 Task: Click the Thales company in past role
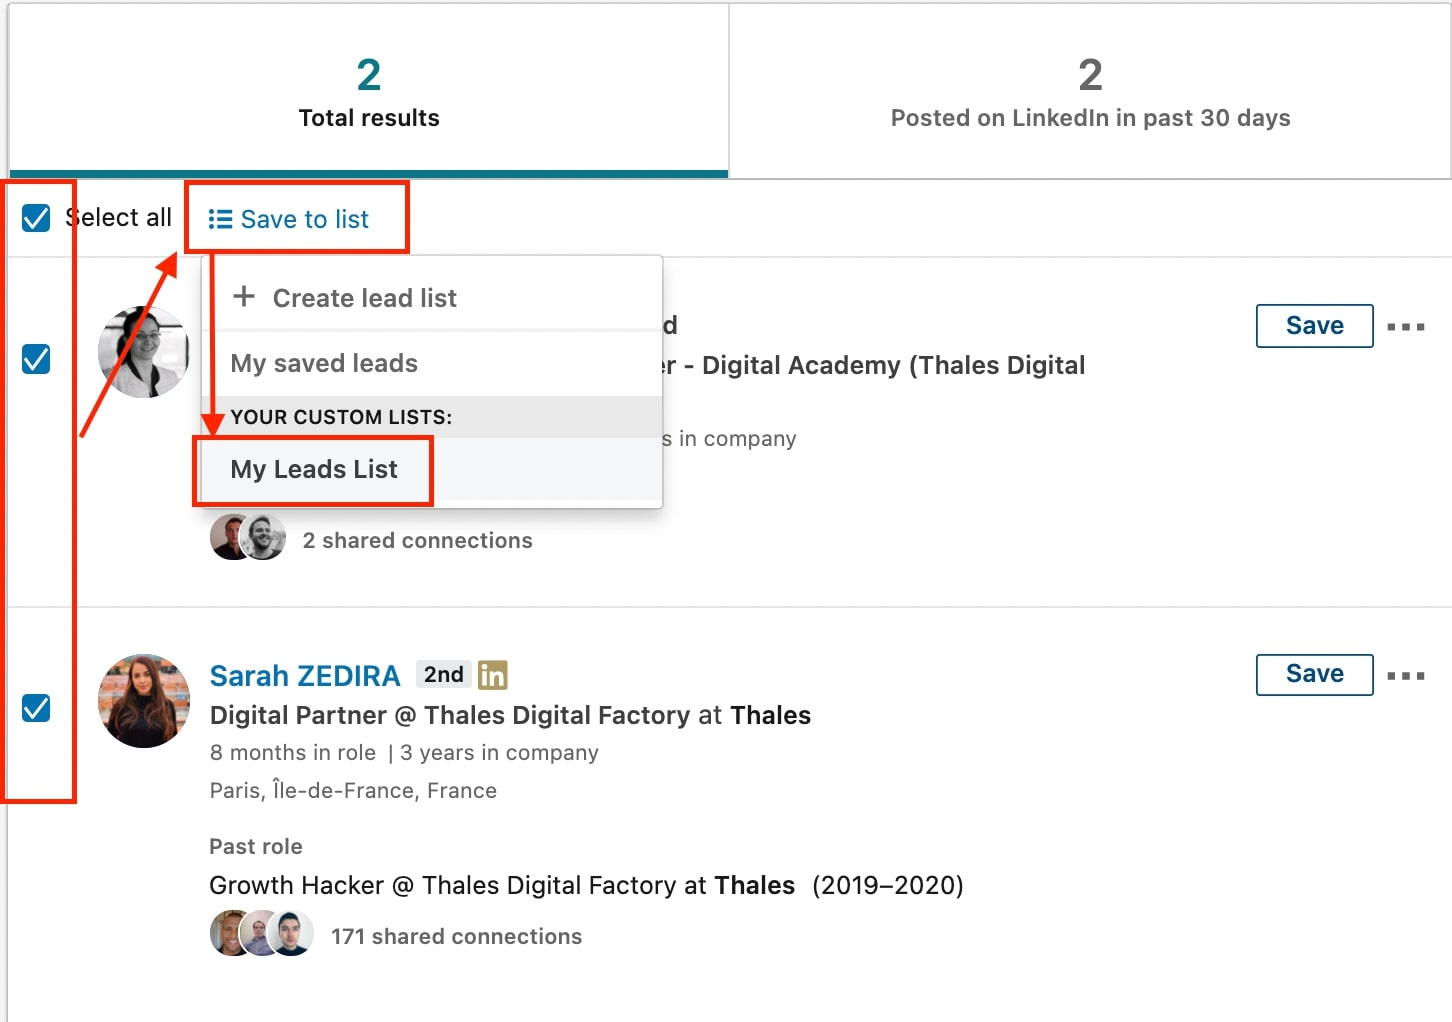point(755,885)
